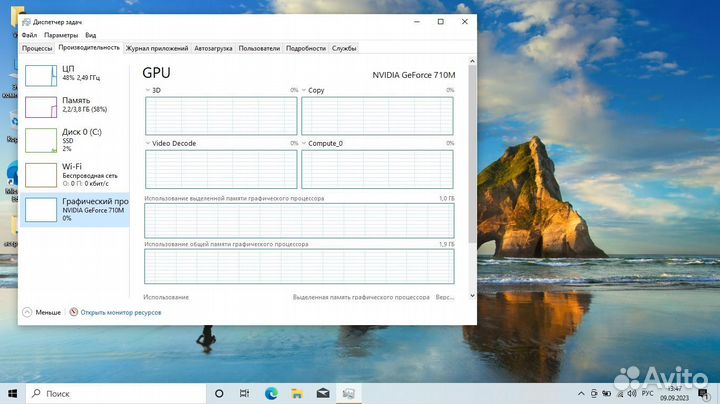Viewport: 720px width, 404px height.
Task: Open the Параметры menu
Action: coord(61,35)
